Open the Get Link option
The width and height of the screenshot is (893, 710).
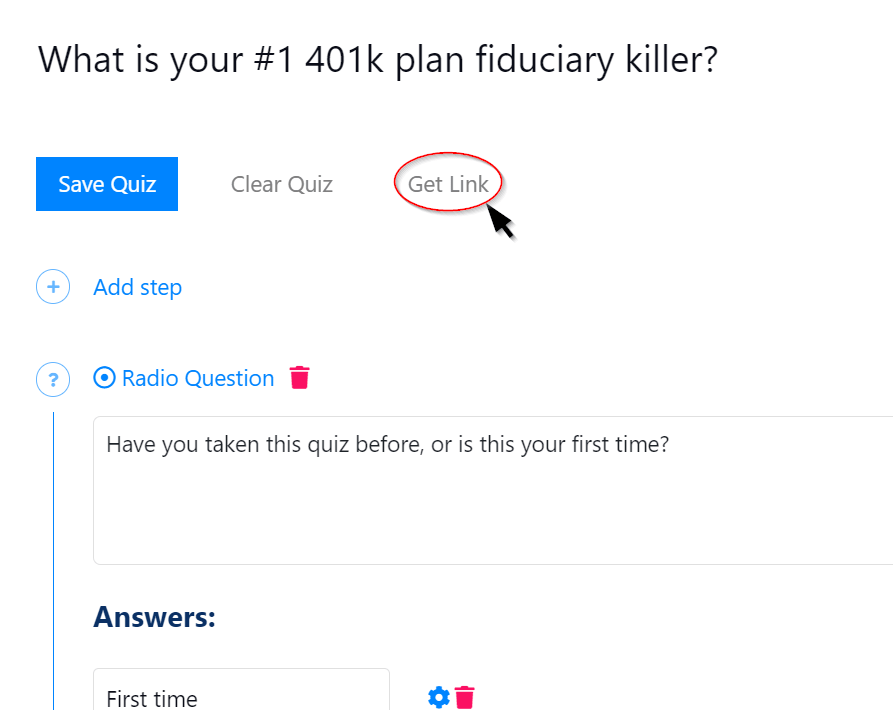click(x=448, y=184)
